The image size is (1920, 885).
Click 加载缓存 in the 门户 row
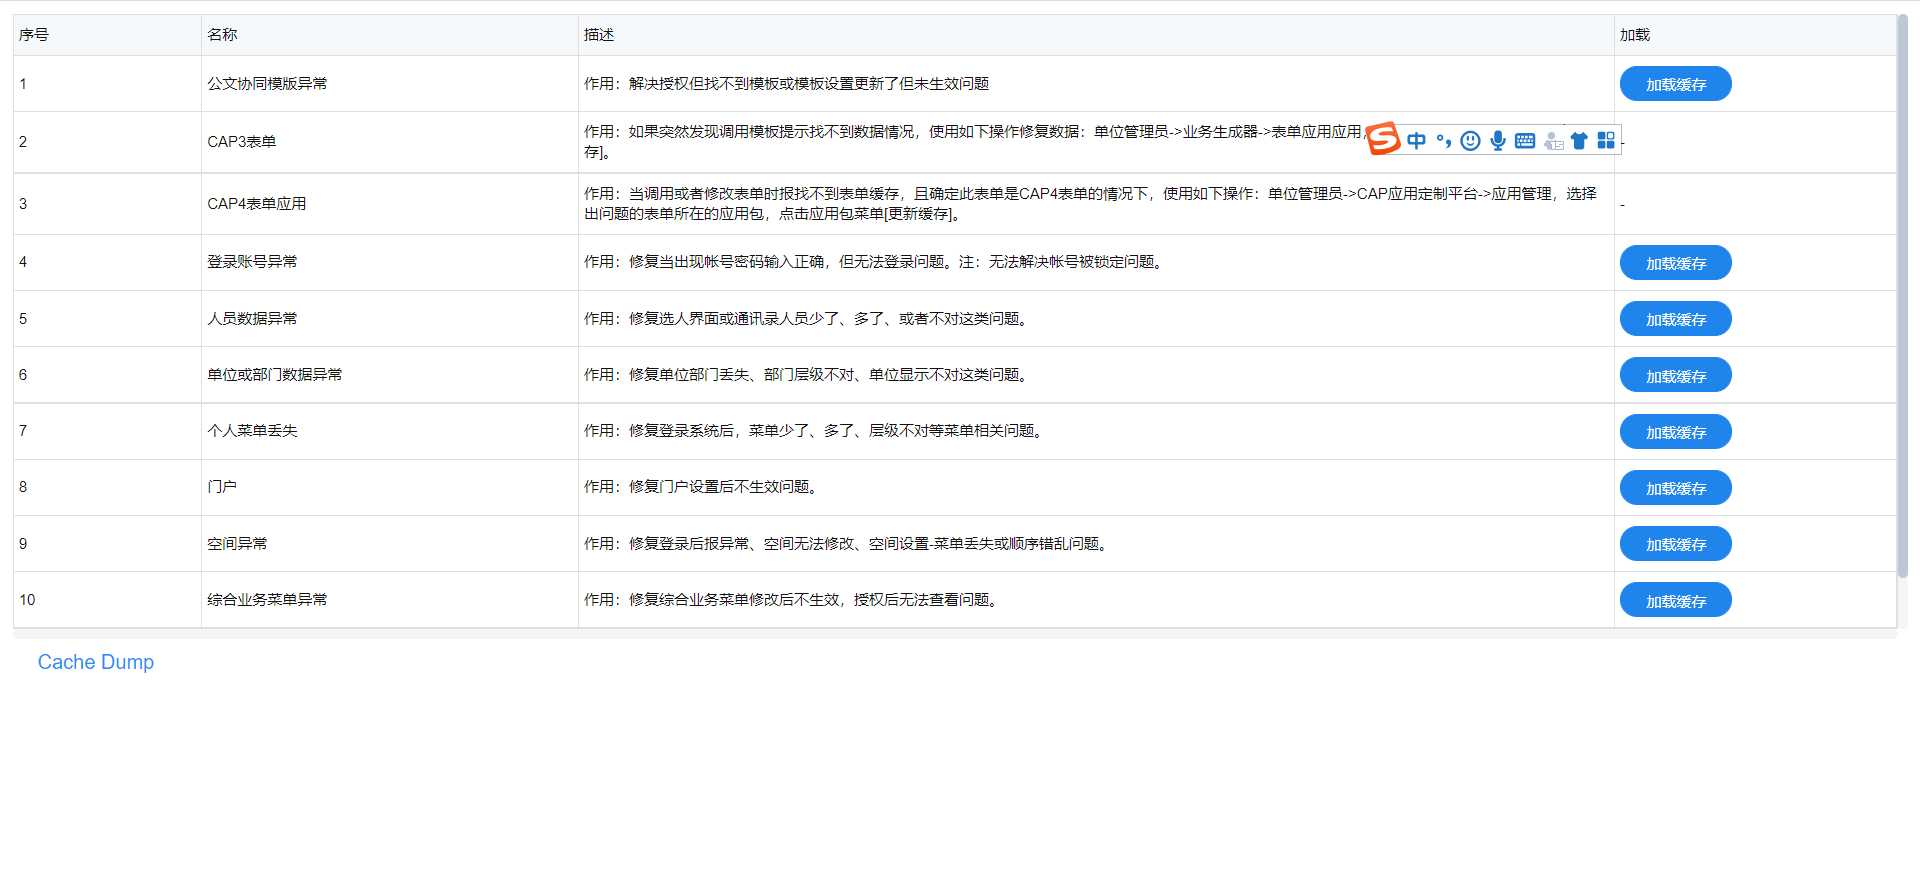click(1676, 488)
